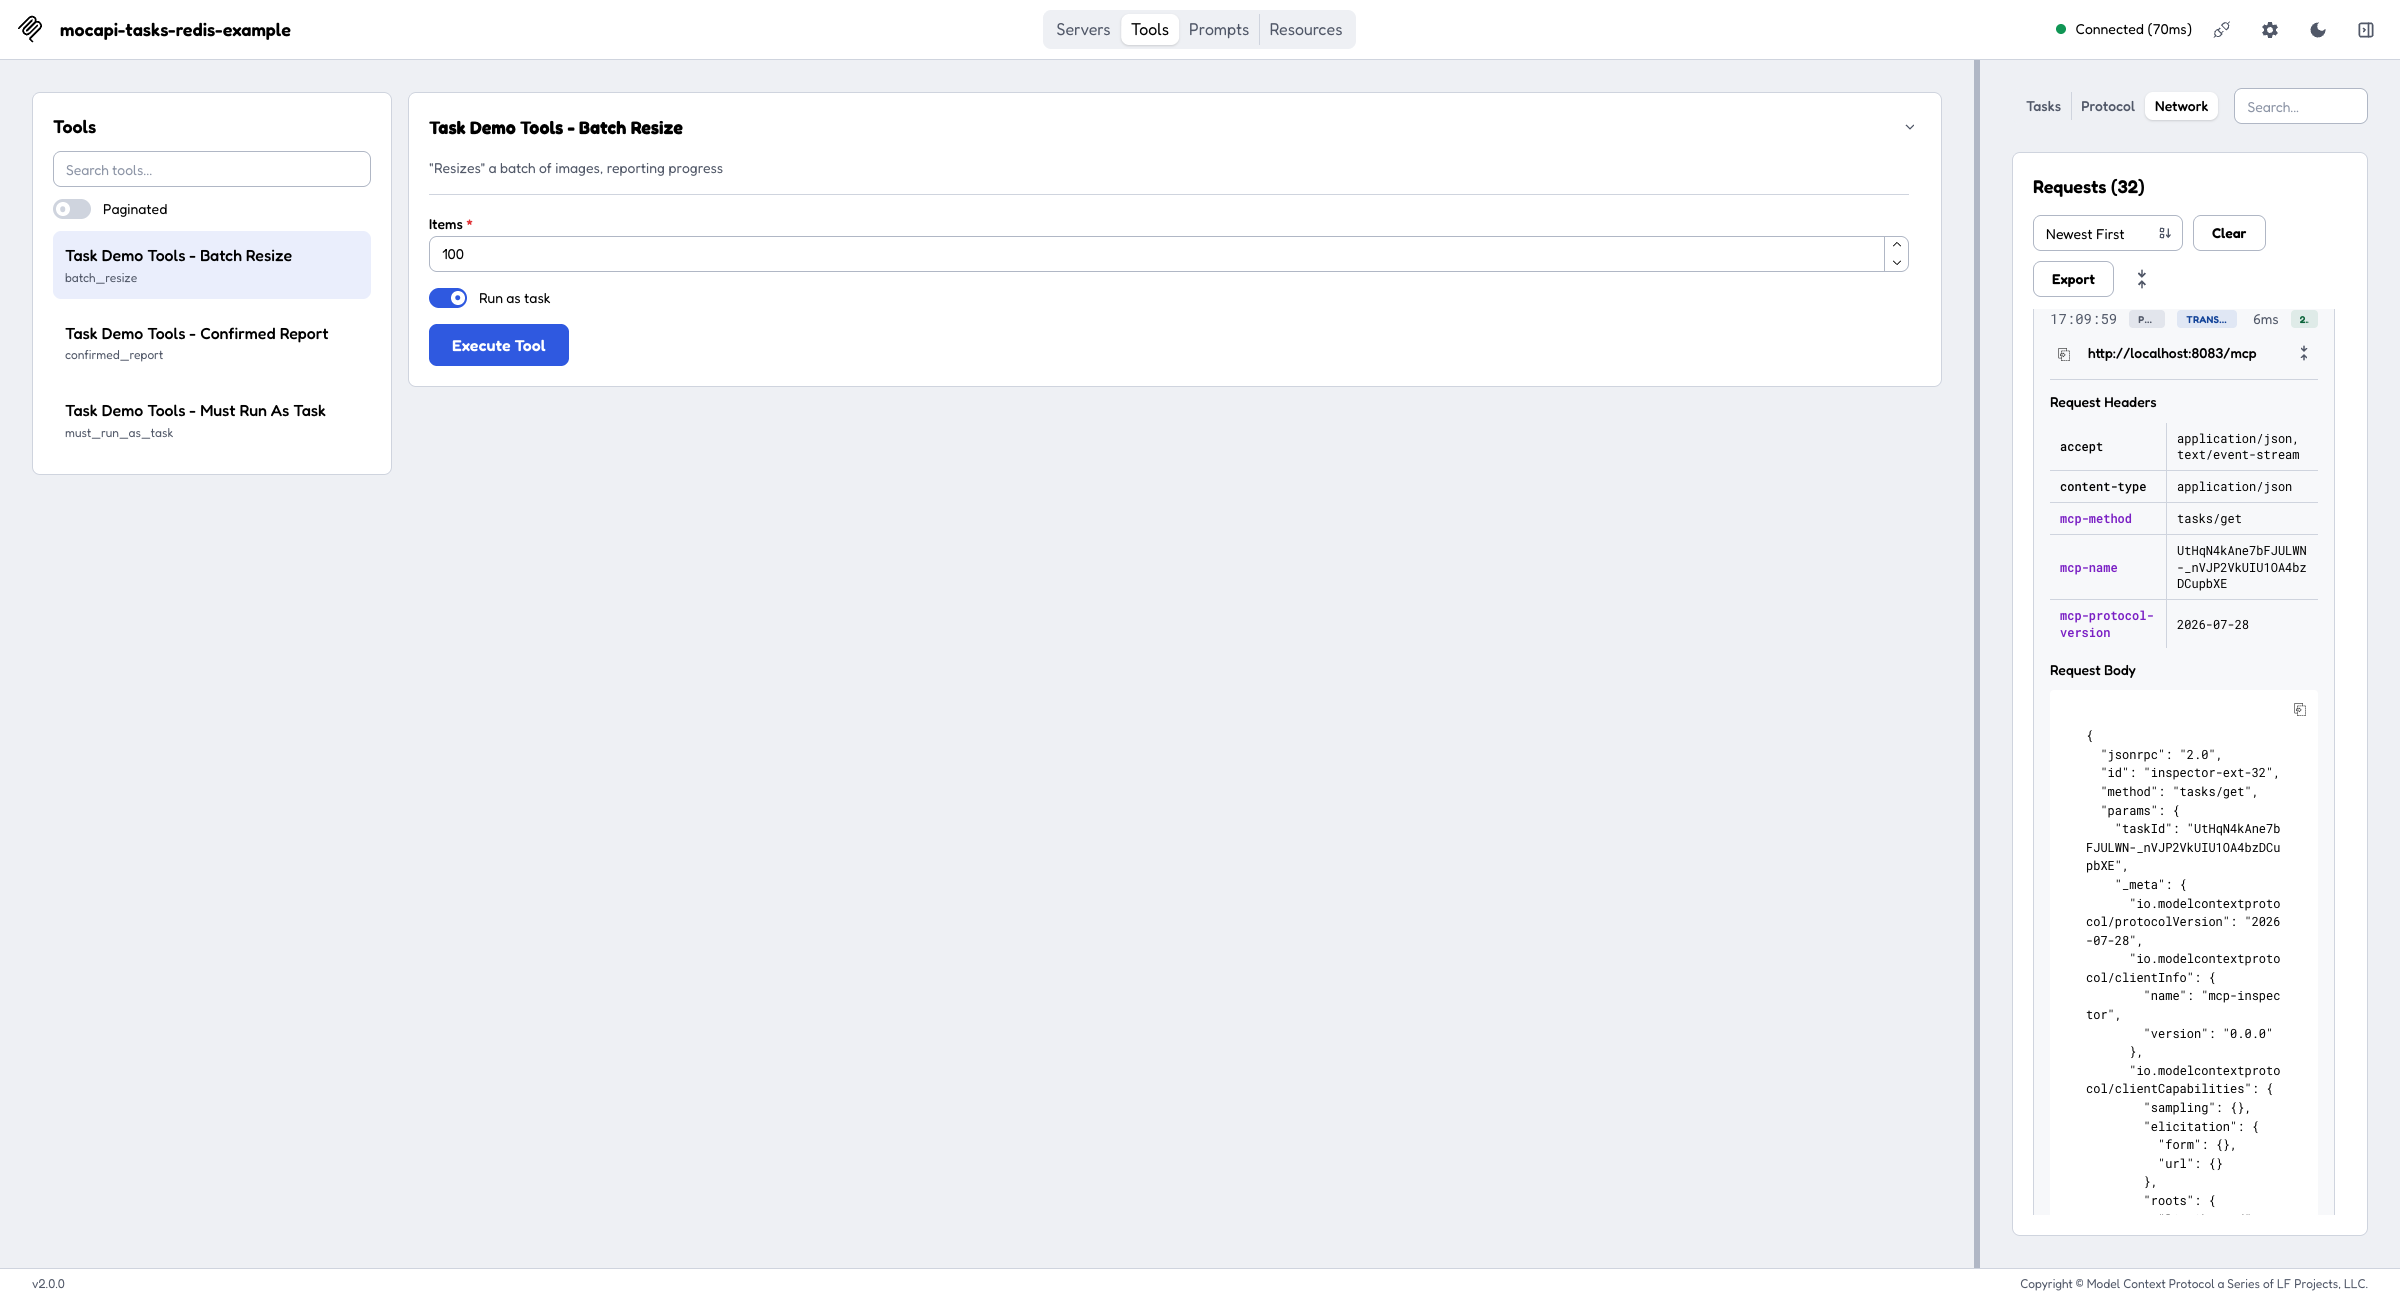Copy the Request Body JSON icon
Screen dimensions: 2400x1300
click(2300, 709)
